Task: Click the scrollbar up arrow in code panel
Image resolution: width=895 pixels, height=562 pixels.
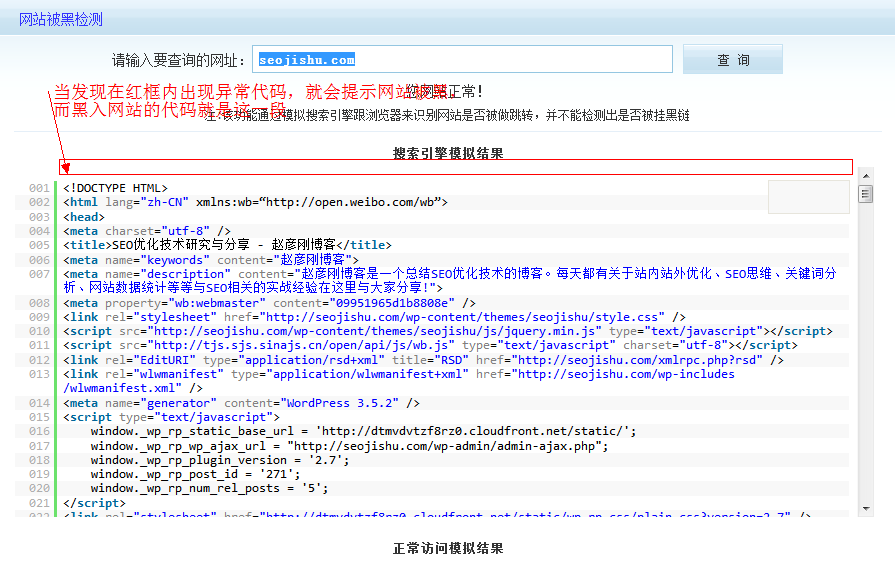Action: click(x=866, y=174)
